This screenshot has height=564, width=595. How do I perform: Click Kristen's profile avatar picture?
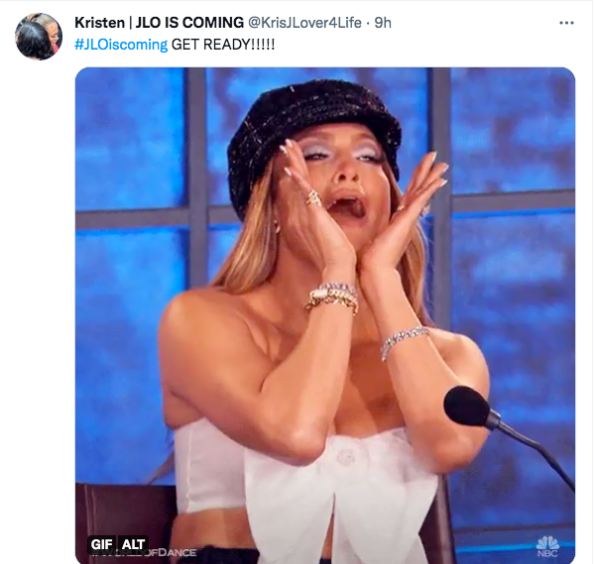coord(38,36)
